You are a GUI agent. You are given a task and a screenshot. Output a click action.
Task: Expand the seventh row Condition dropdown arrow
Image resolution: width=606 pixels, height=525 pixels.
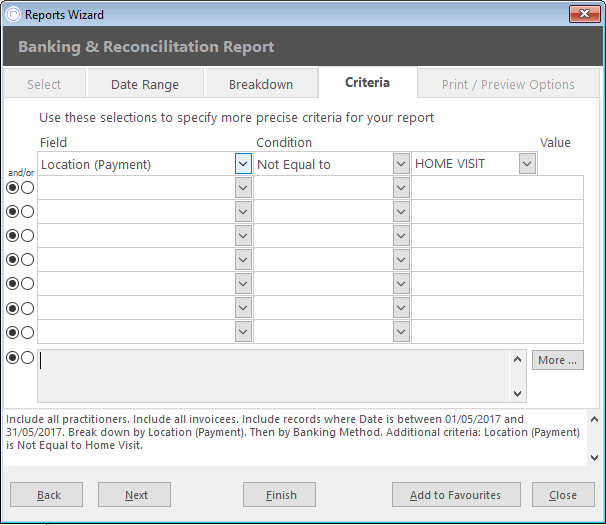coord(401,308)
